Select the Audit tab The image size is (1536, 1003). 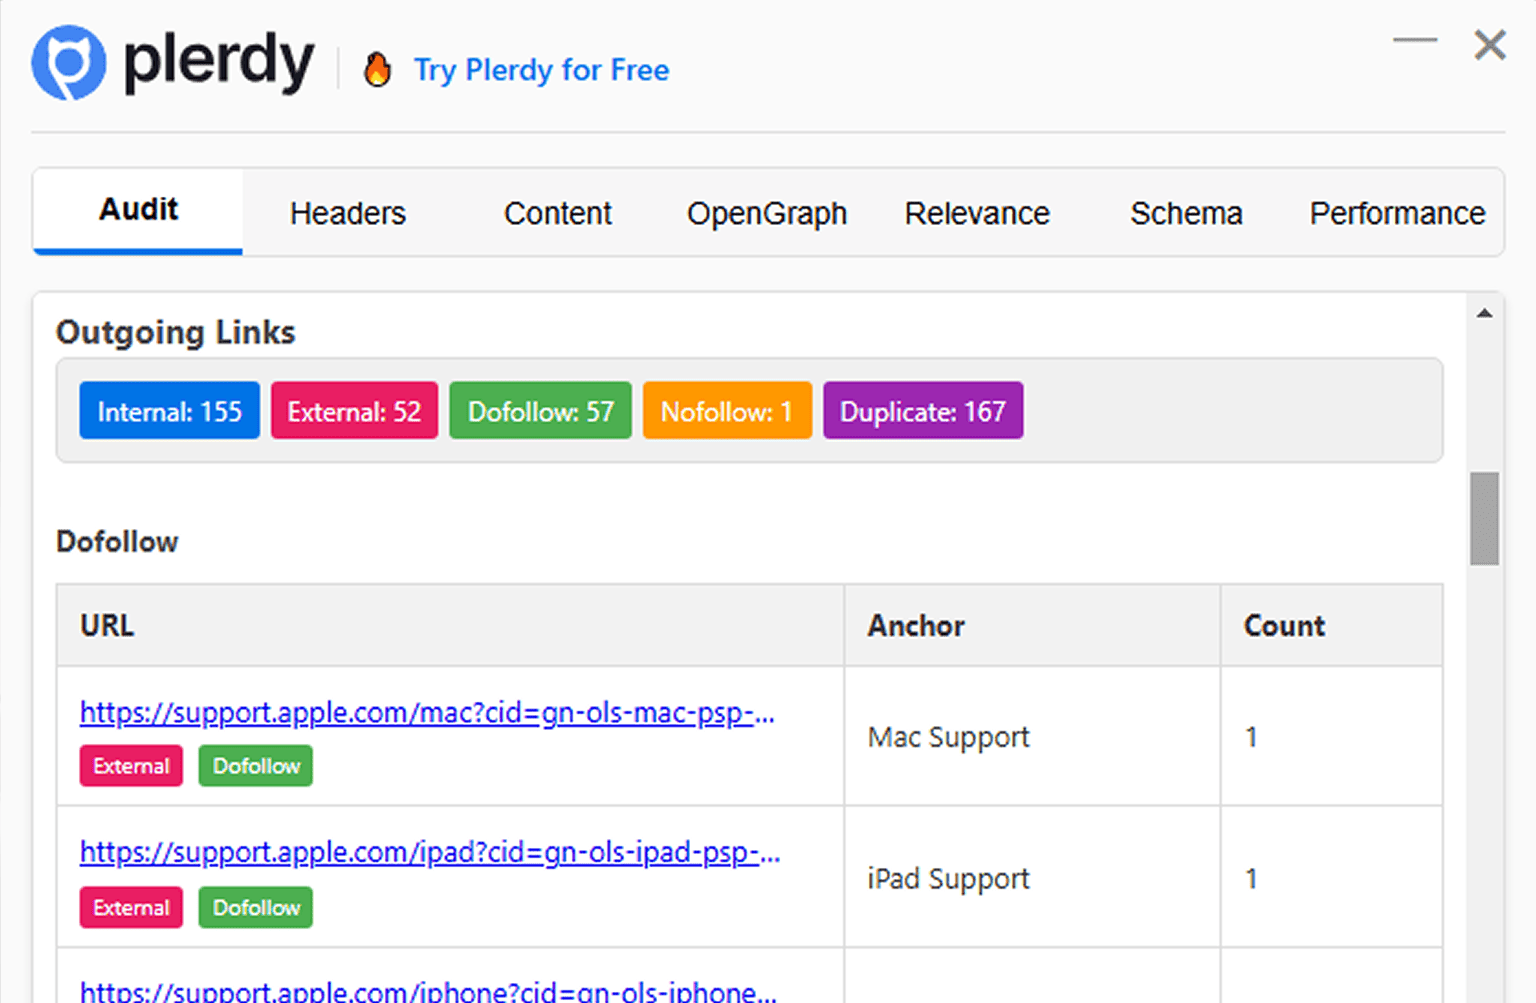[x=137, y=209]
